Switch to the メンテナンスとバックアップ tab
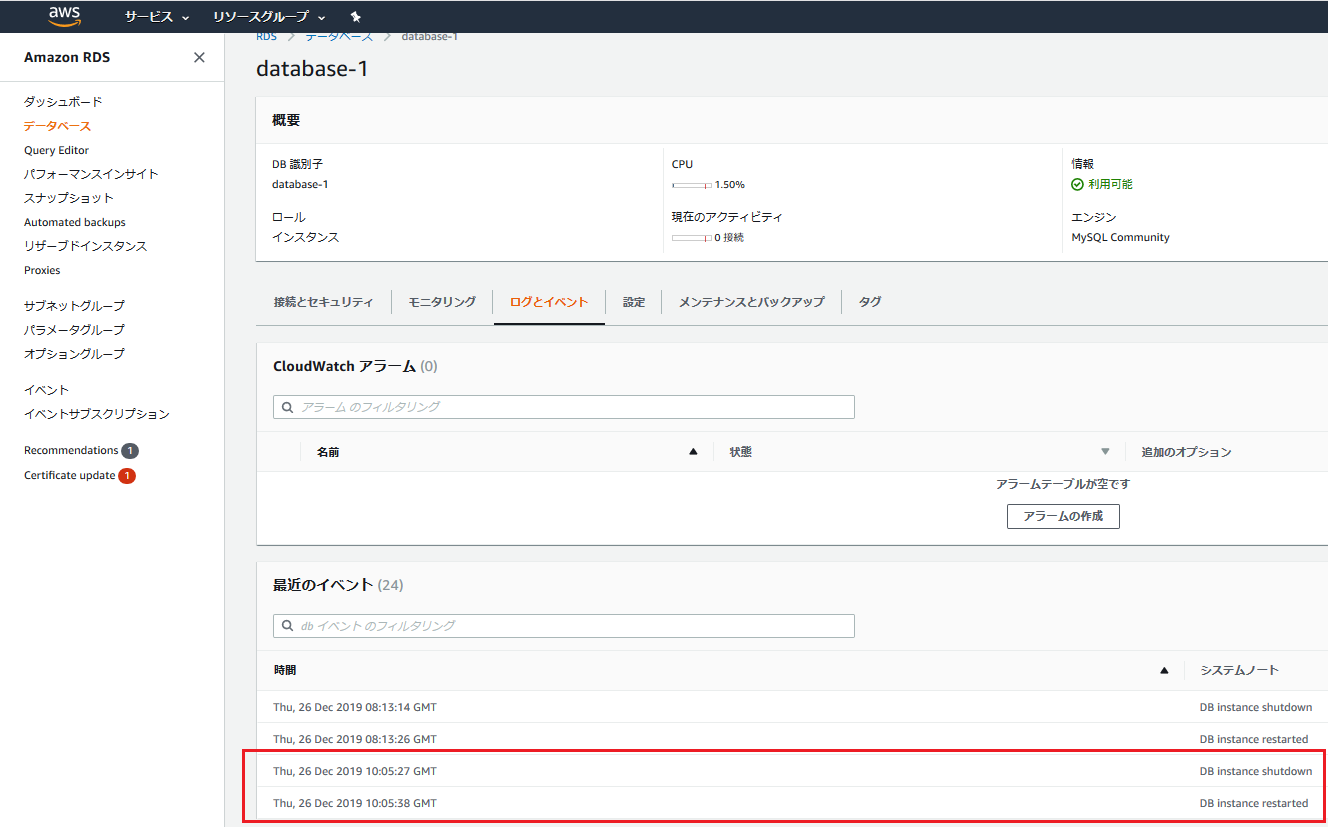This screenshot has width=1328, height=827. (750, 301)
